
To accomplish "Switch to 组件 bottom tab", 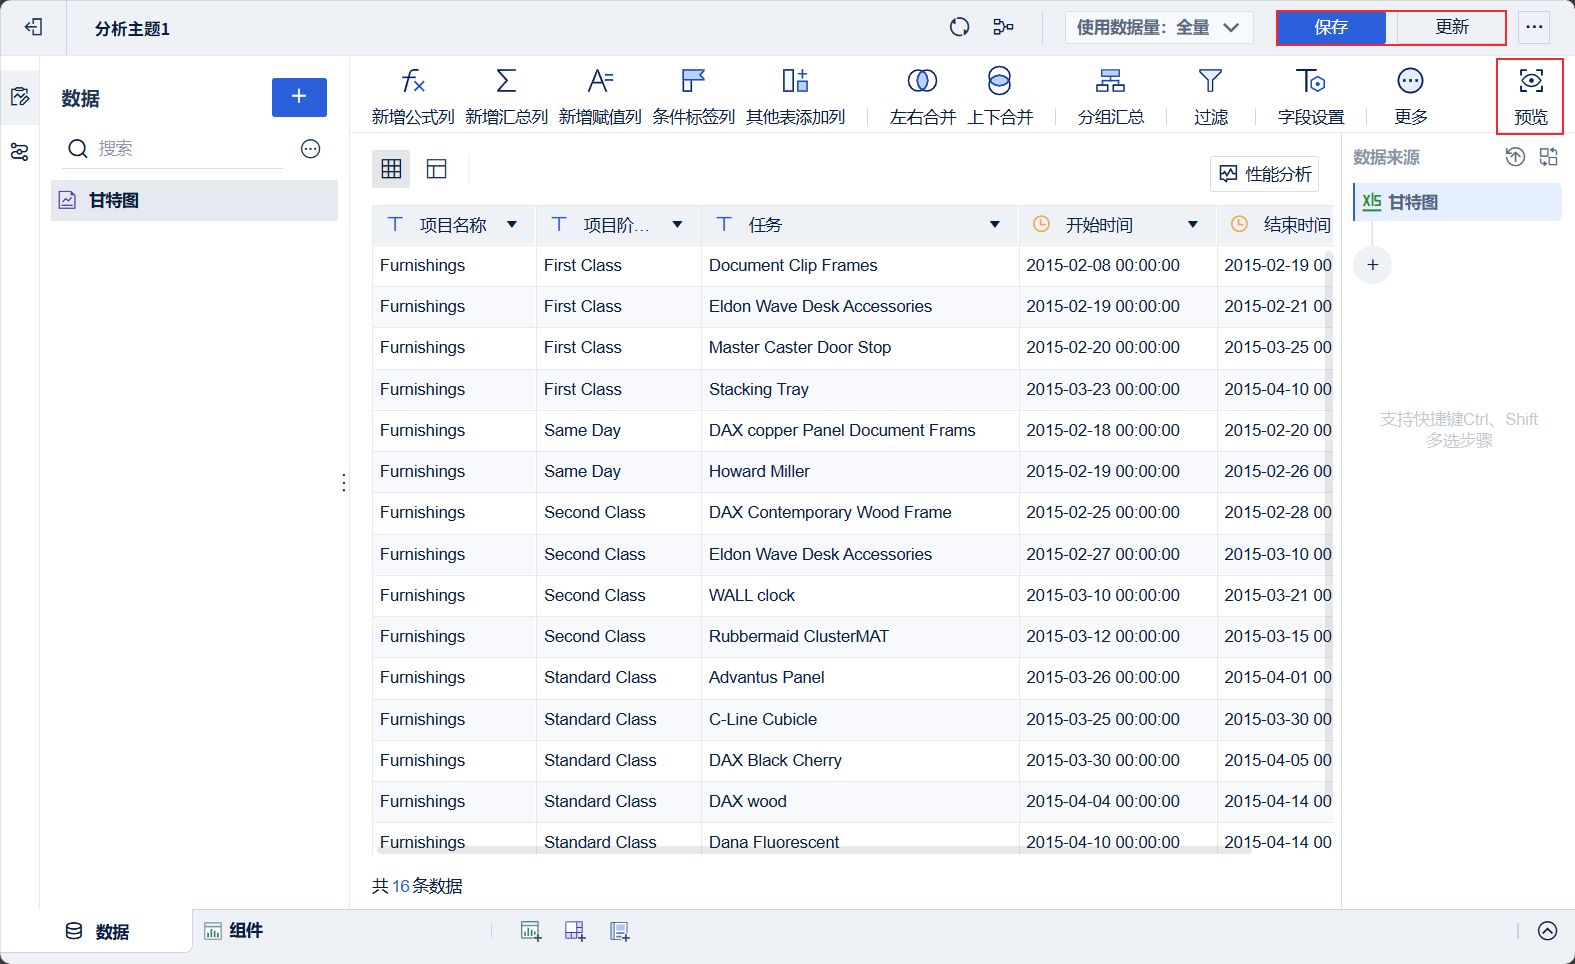I will click(234, 931).
